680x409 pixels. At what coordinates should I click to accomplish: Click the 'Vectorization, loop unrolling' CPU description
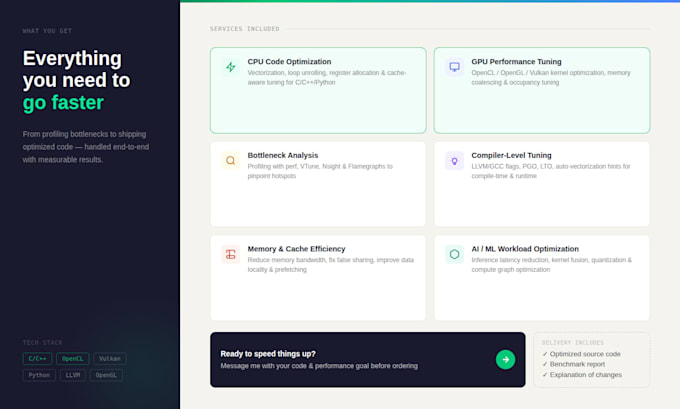327,78
